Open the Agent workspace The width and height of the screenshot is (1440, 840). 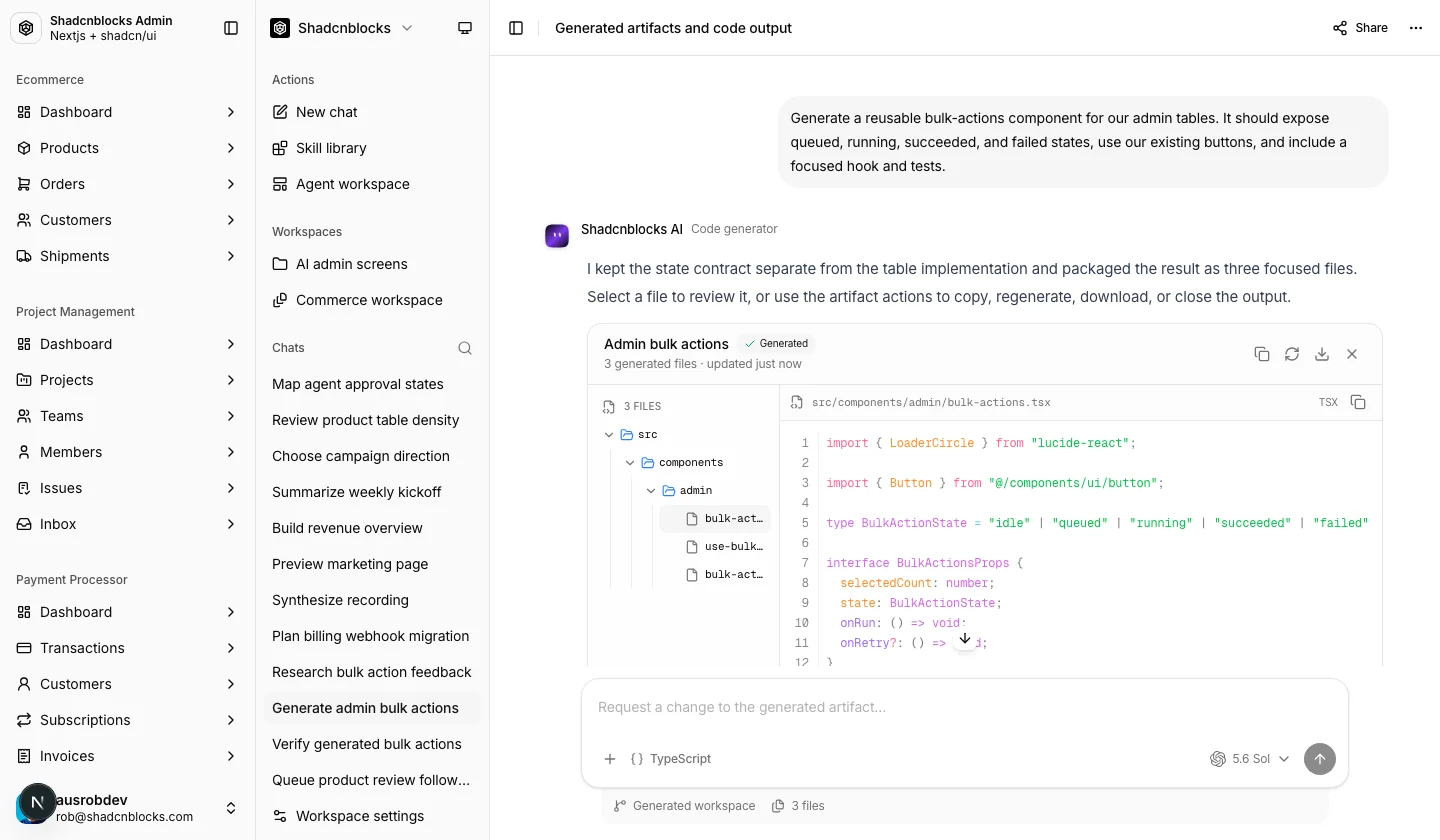[372, 184]
